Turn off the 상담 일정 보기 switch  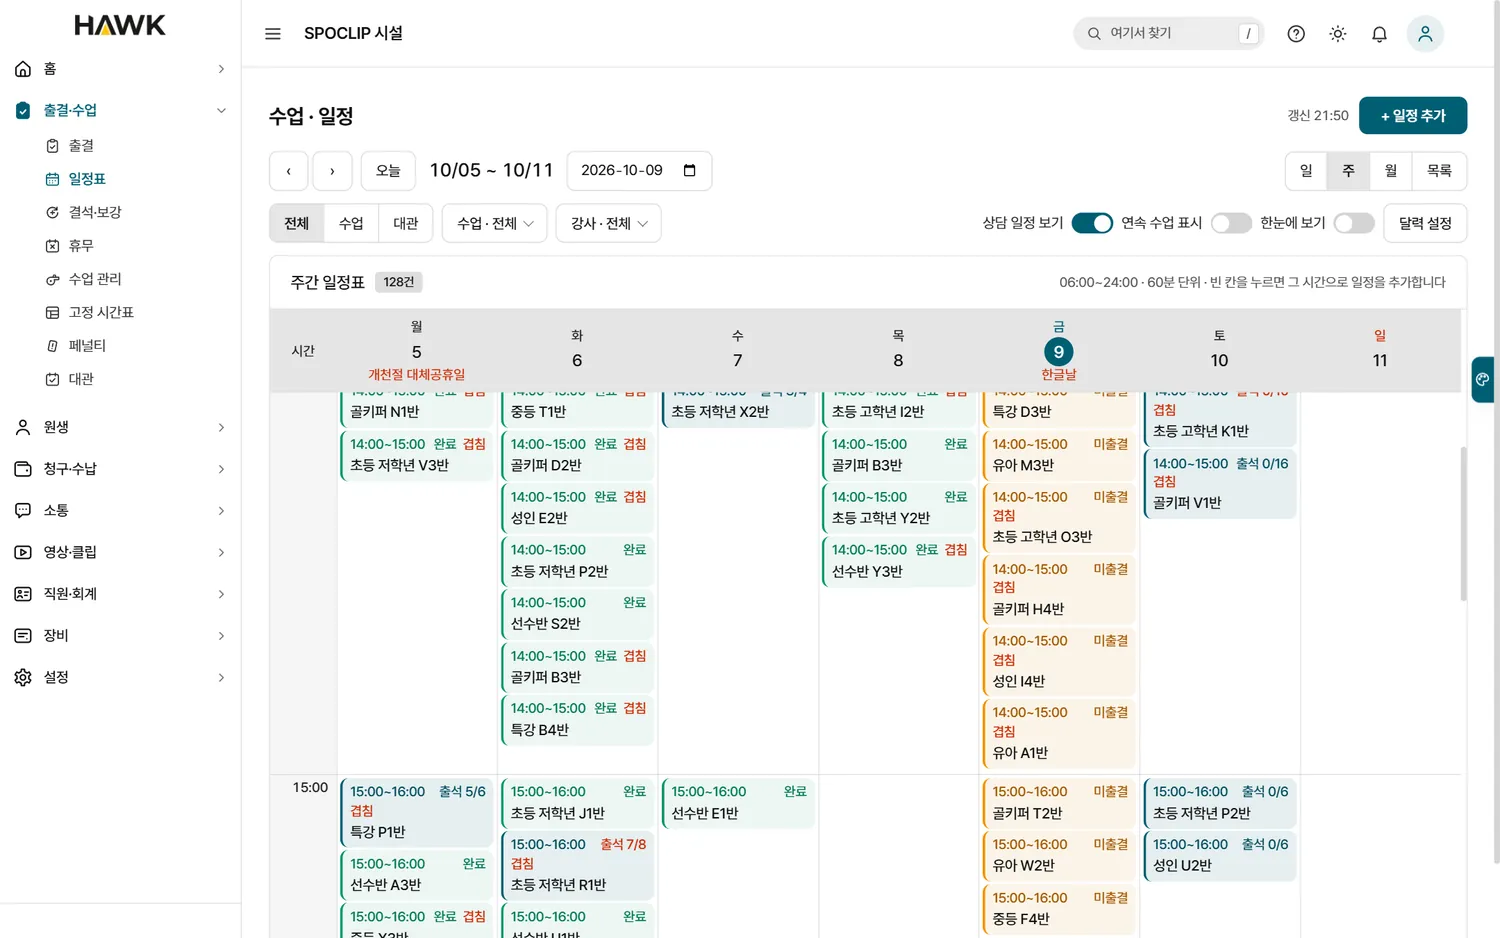pos(1092,223)
